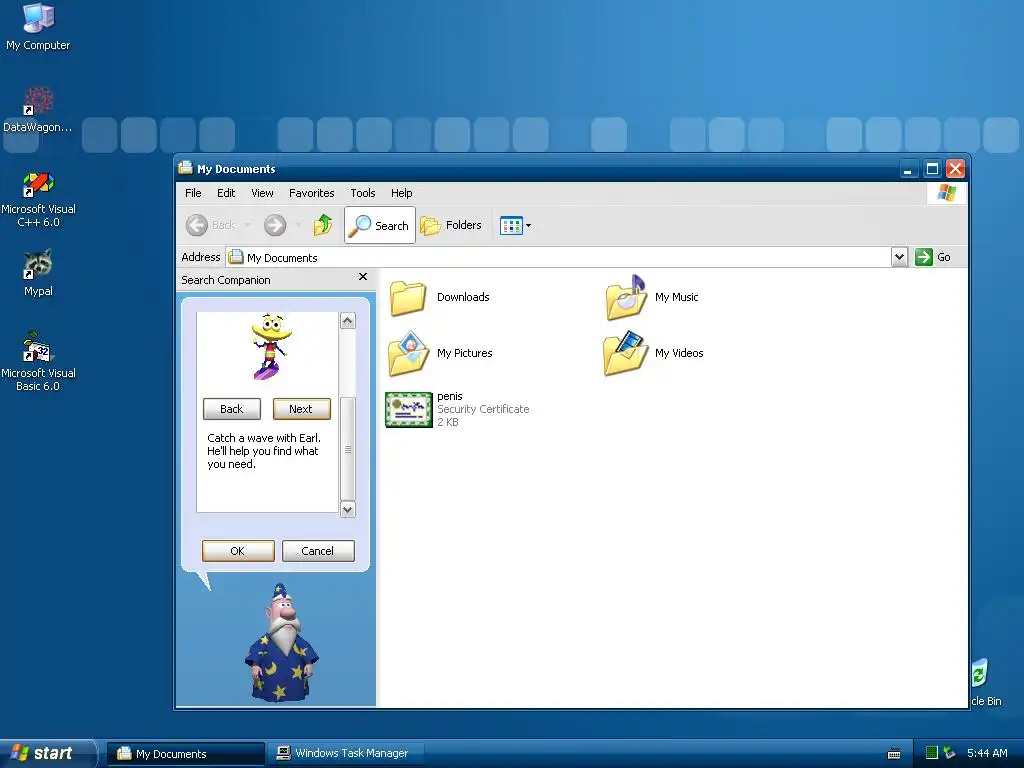
Task: Click Next to see another search character
Action: click(302, 409)
